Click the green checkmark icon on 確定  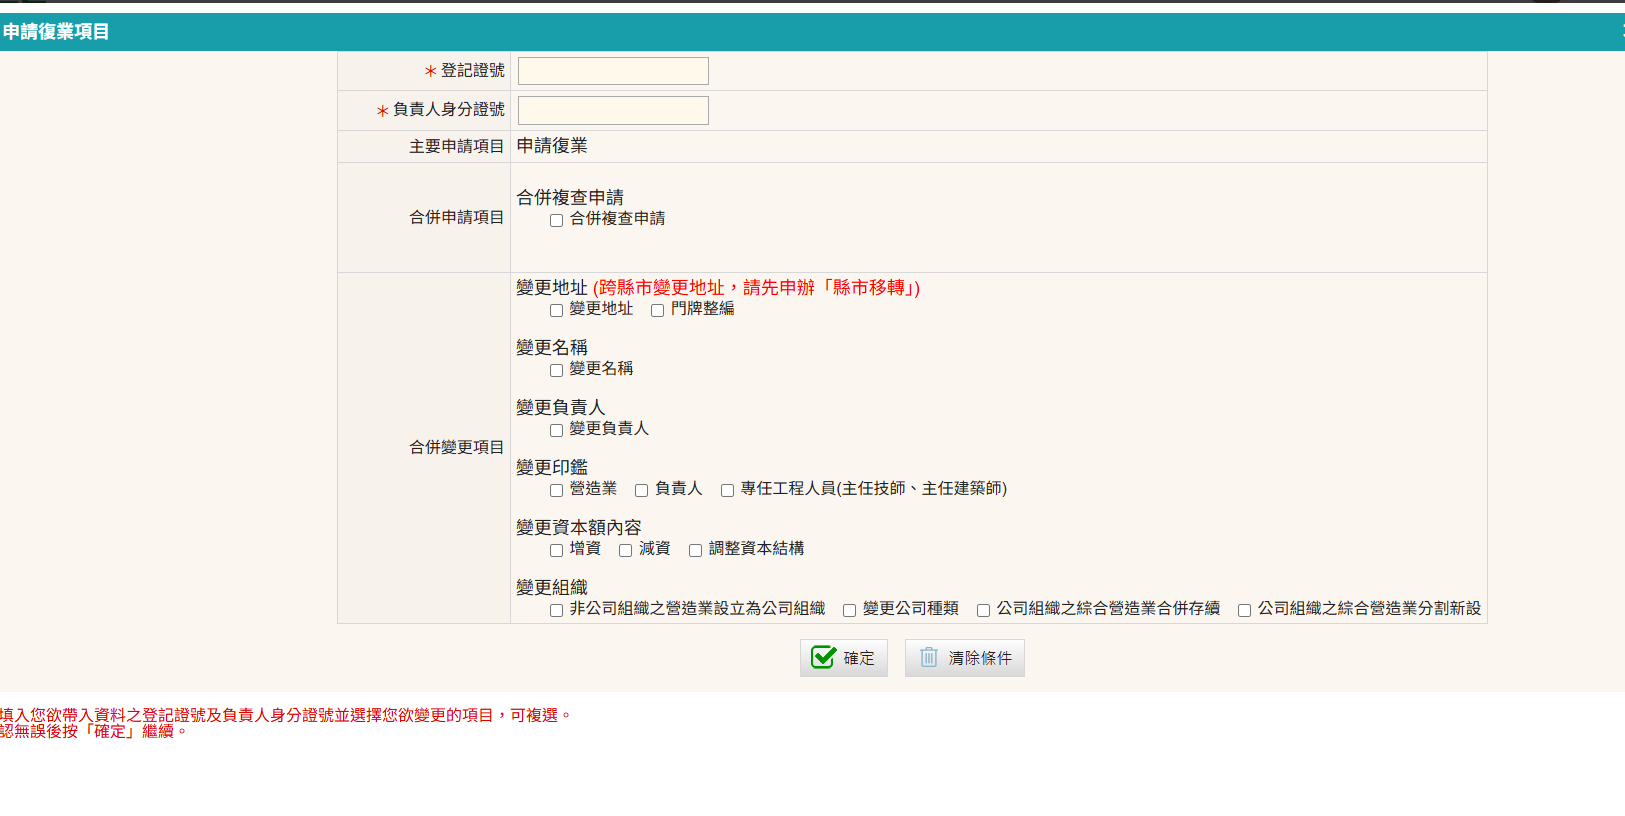[823, 657]
